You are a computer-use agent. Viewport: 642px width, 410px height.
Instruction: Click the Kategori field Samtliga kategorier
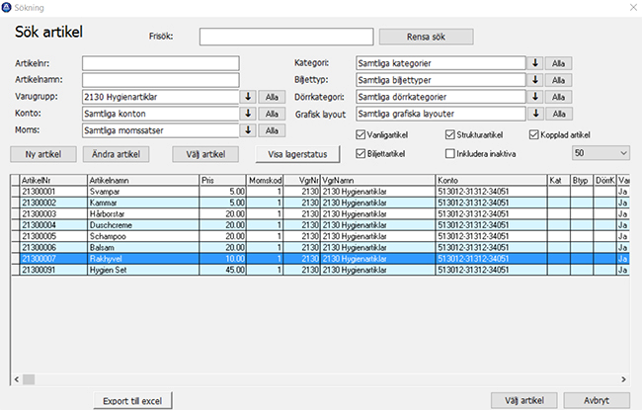point(441,63)
